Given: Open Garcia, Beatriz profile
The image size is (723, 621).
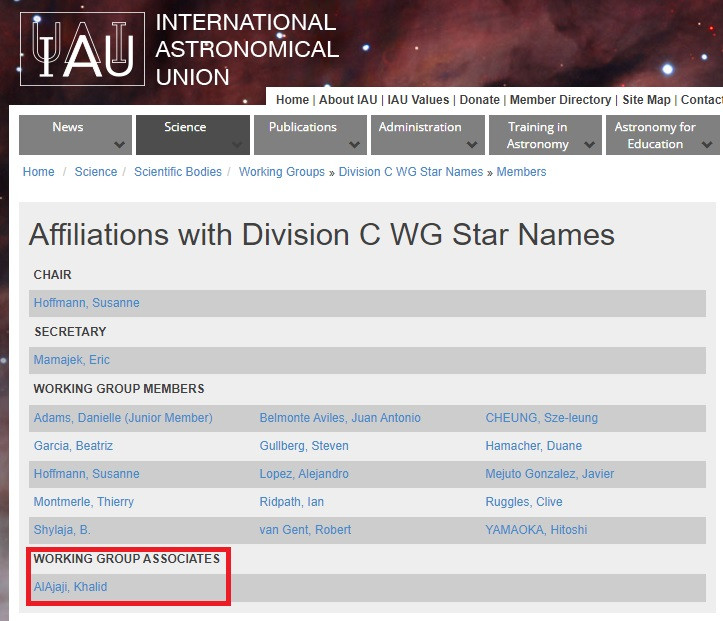Looking at the screenshot, I should click(73, 446).
